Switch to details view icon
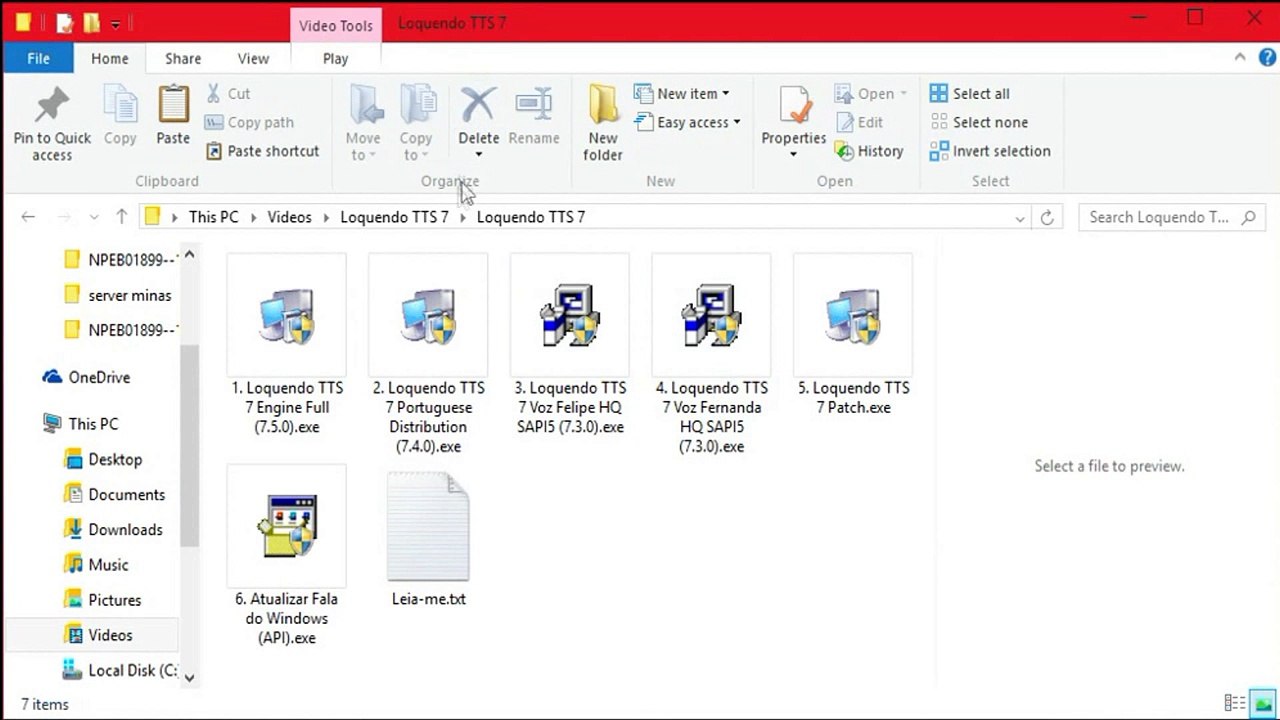The width and height of the screenshot is (1280, 720). tap(1235, 703)
